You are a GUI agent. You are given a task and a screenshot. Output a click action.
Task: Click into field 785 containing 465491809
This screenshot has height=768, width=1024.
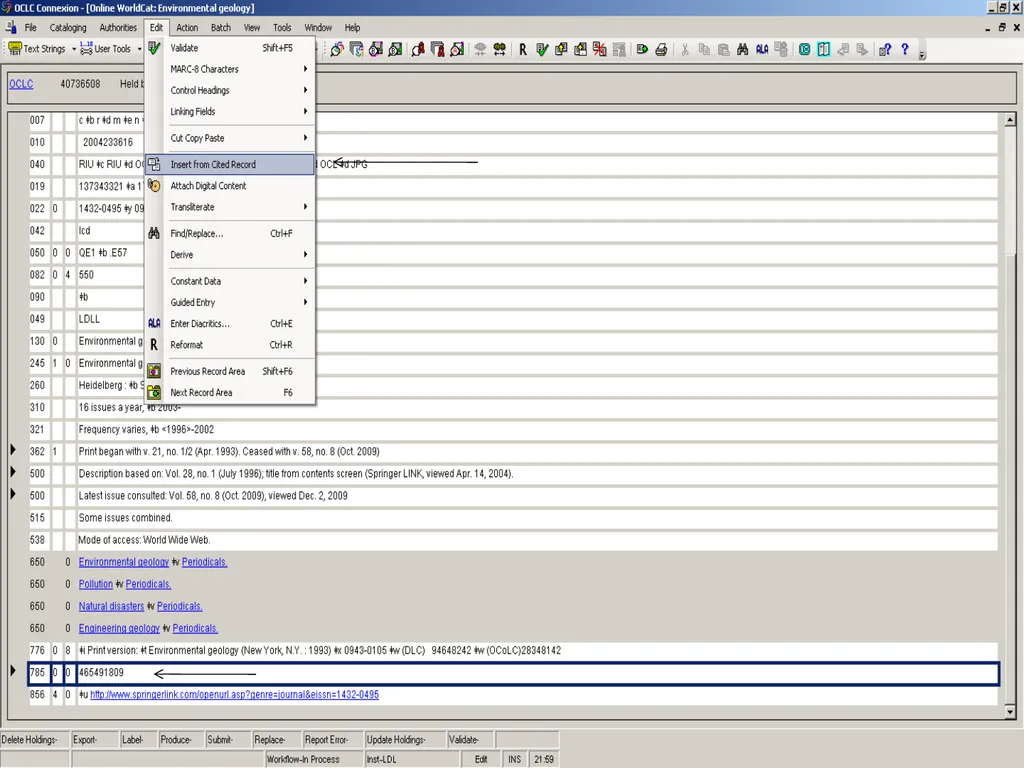pyautogui.click(x=537, y=673)
